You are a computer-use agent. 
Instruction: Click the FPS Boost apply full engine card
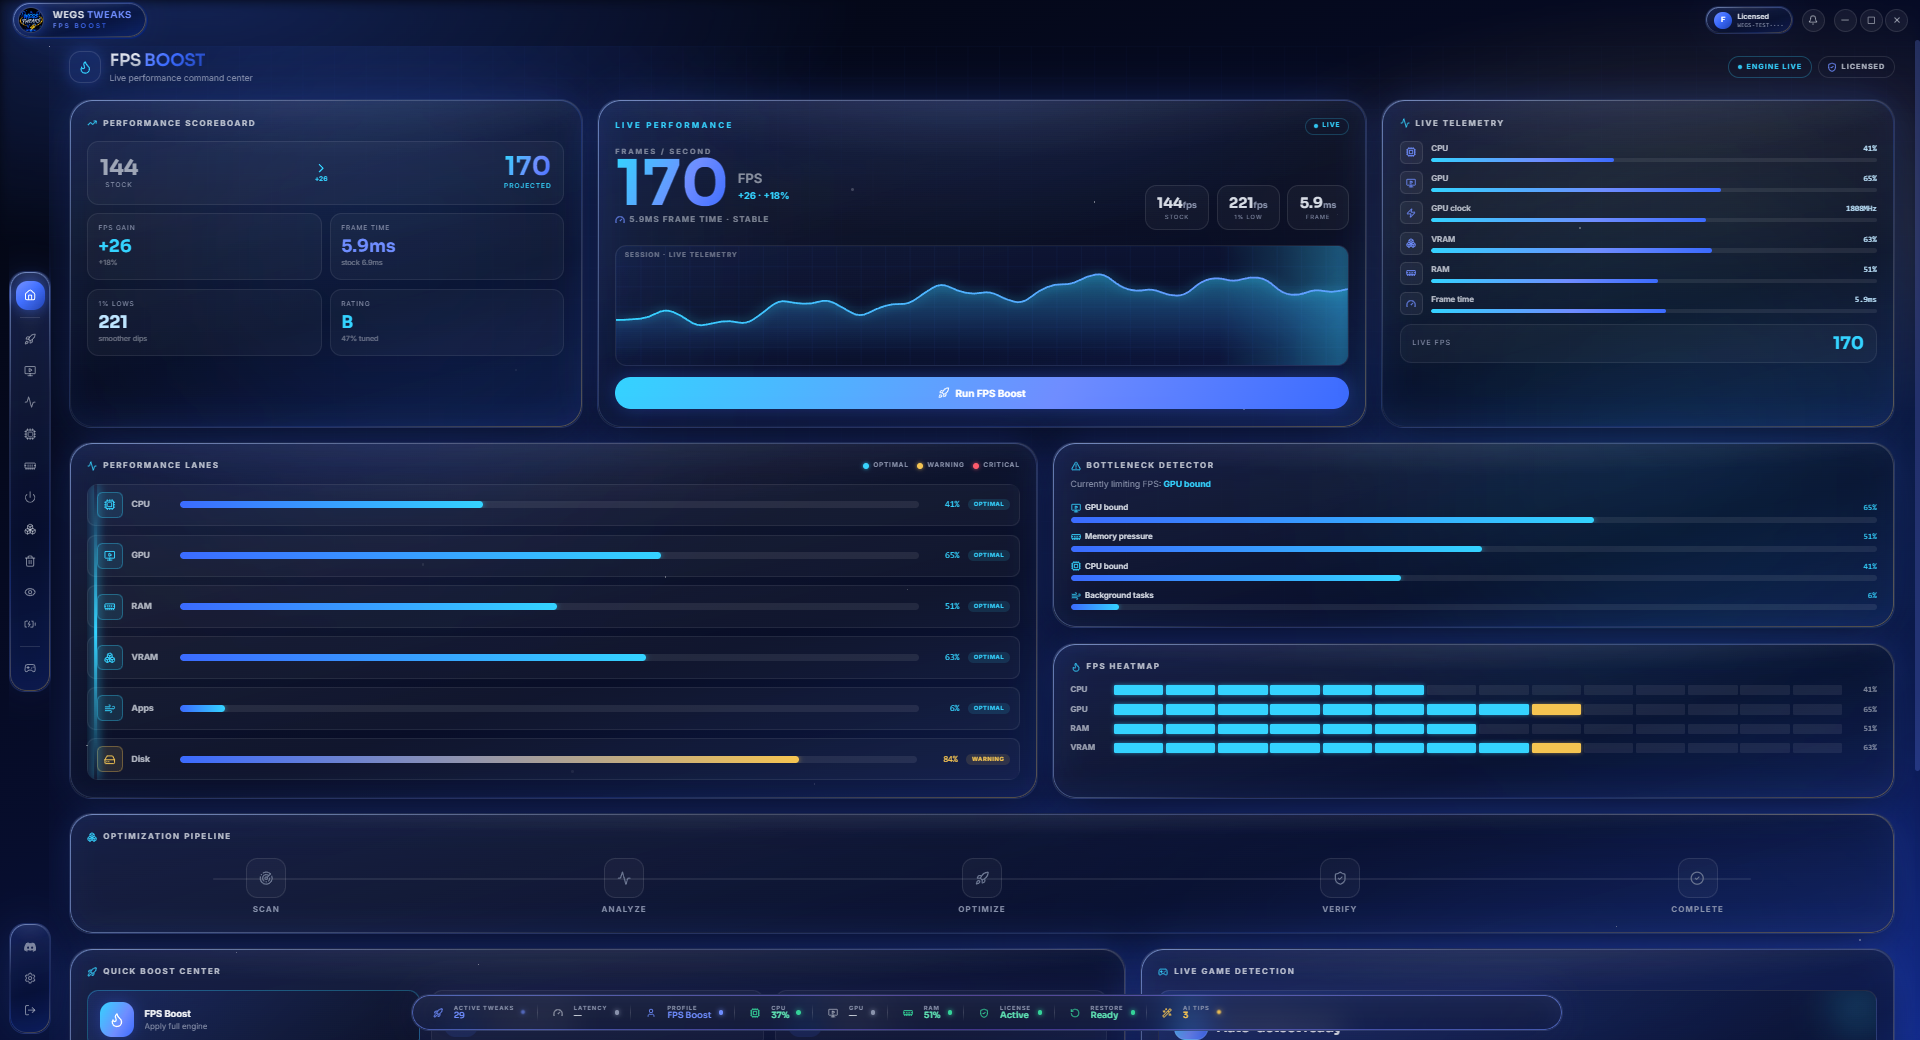click(252, 1016)
